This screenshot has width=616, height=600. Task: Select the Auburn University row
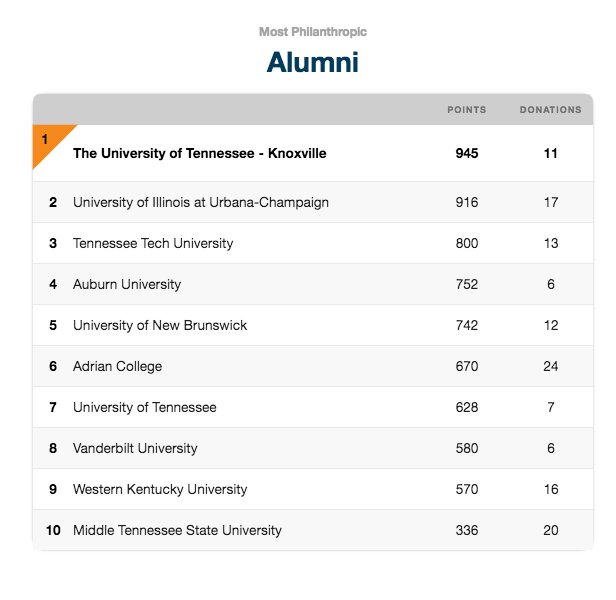tap(313, 284)
